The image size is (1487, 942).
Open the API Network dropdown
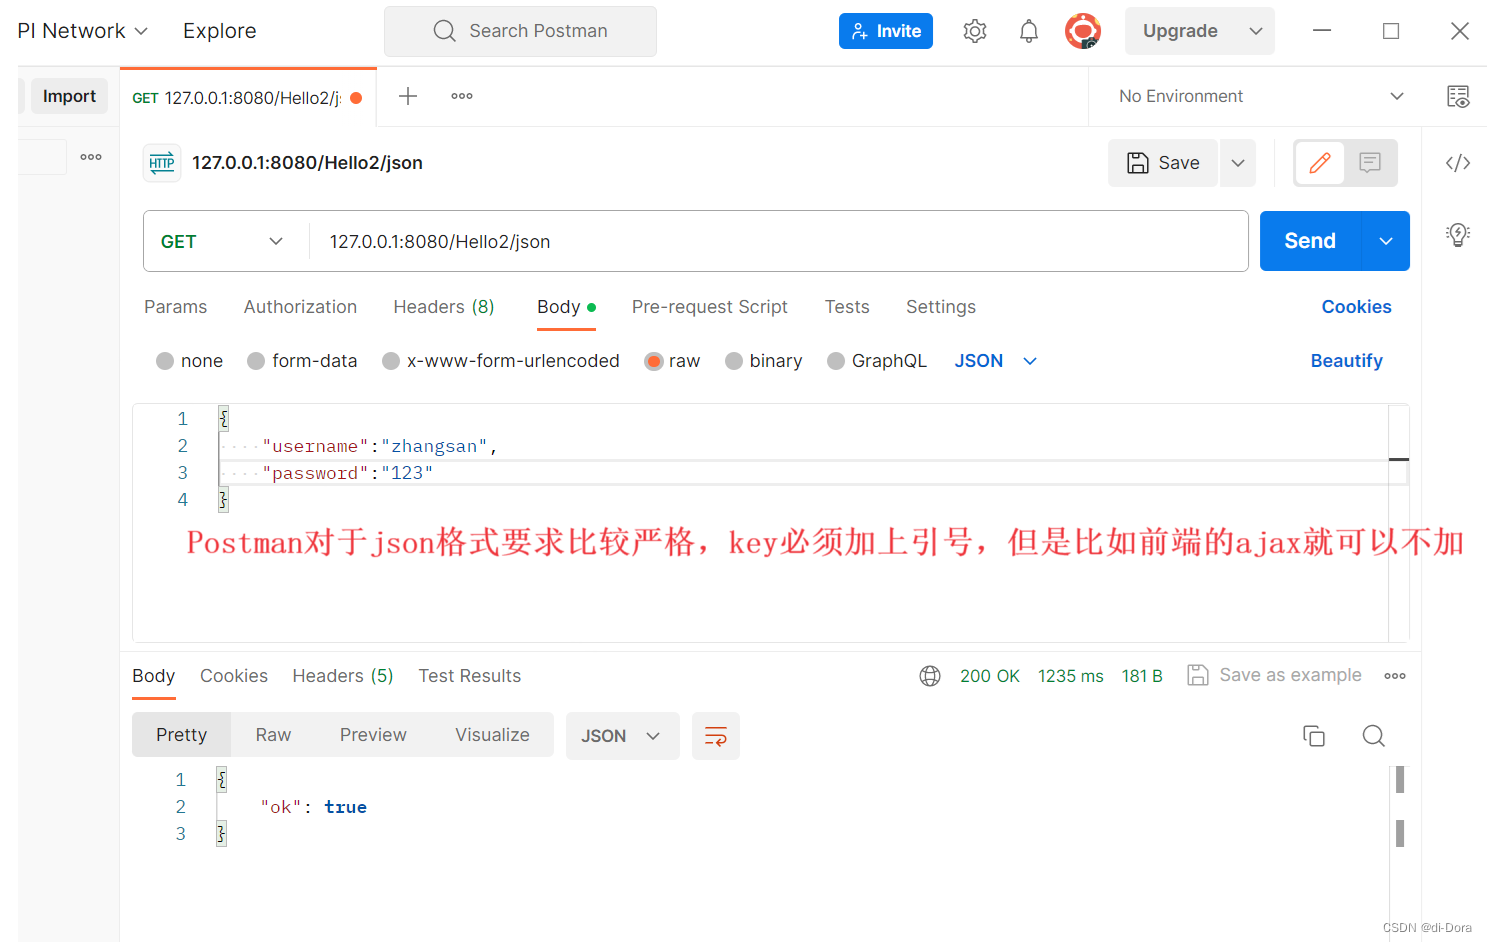[83, 31]
